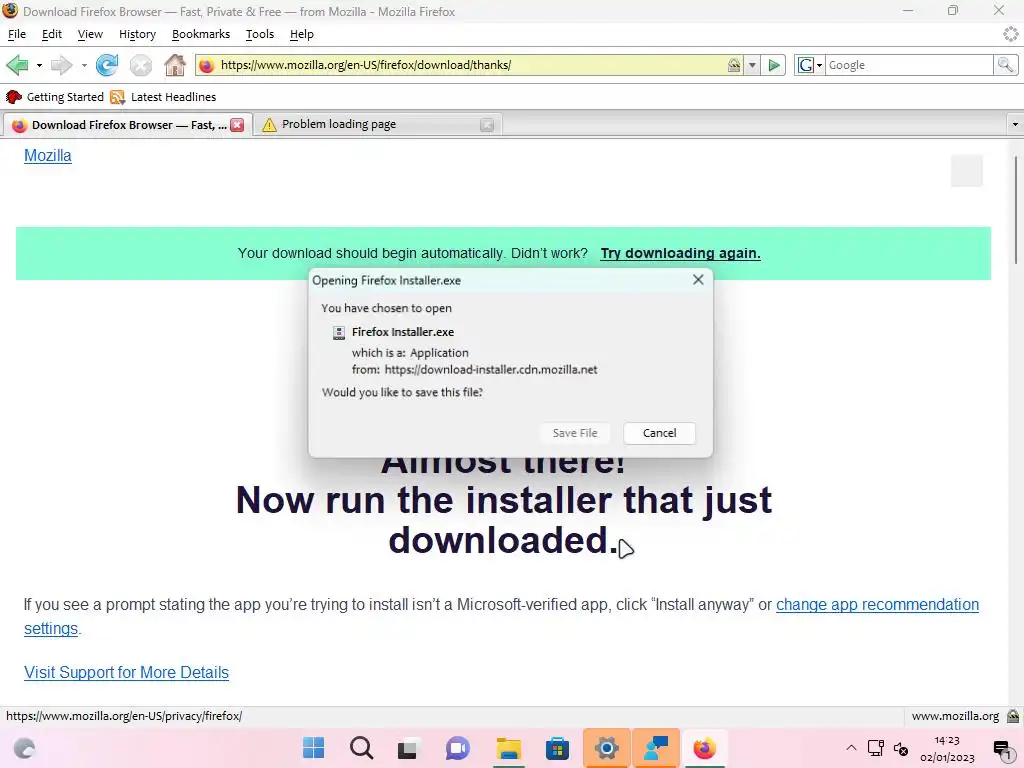Click the Forward arrow button
This screenshot has width=1024, height=768.
(x=61, y=65)
